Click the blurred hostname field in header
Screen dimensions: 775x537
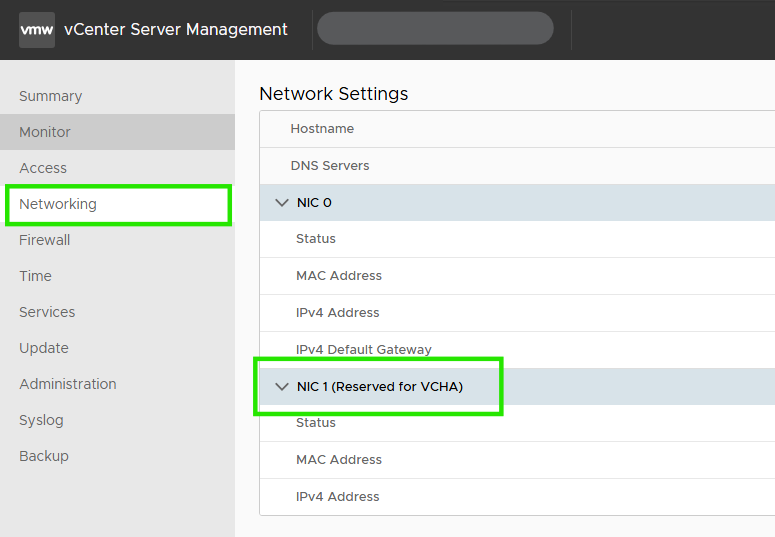435,29
